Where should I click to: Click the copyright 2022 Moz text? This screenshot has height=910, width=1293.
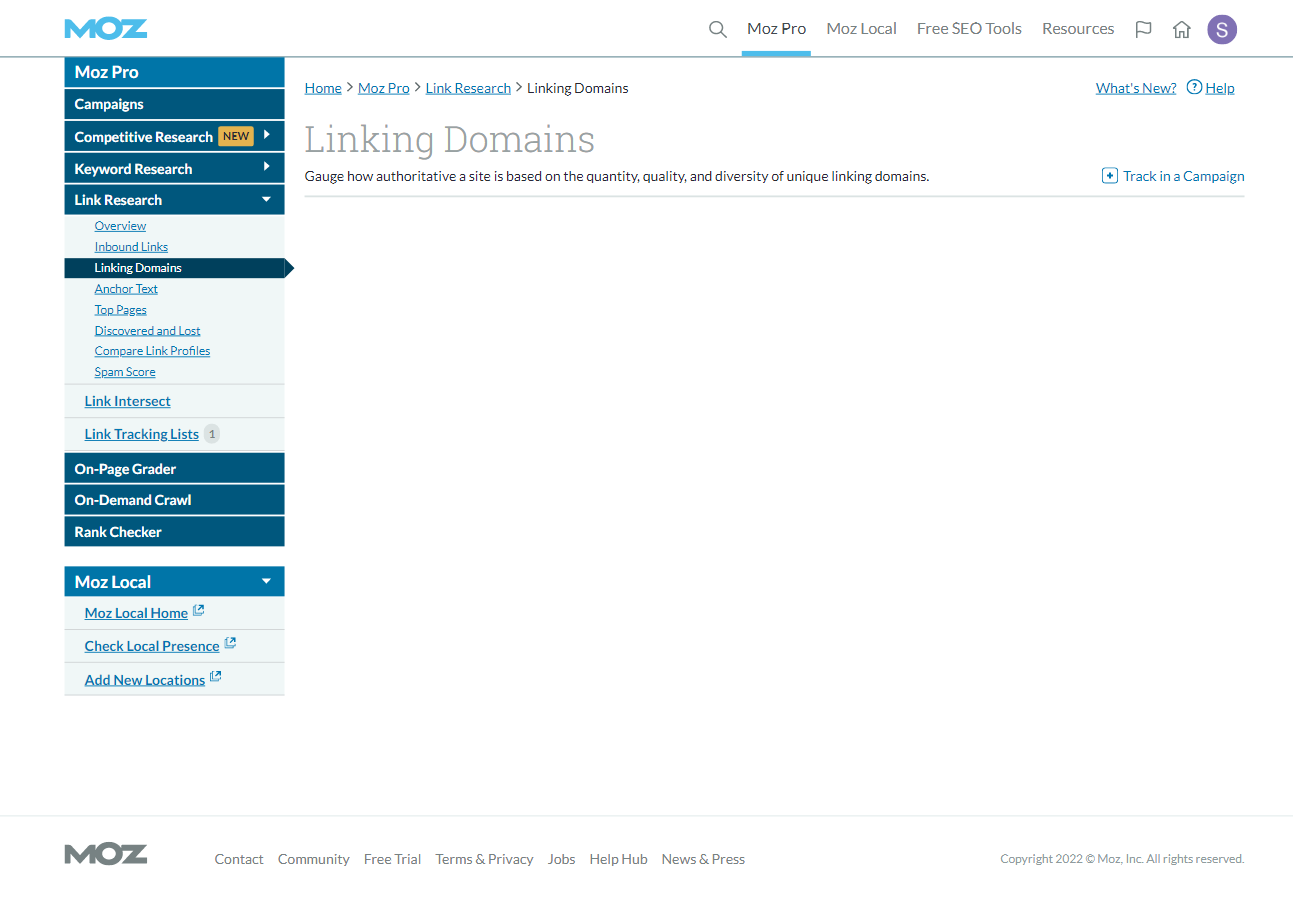tap(1122, 859)
